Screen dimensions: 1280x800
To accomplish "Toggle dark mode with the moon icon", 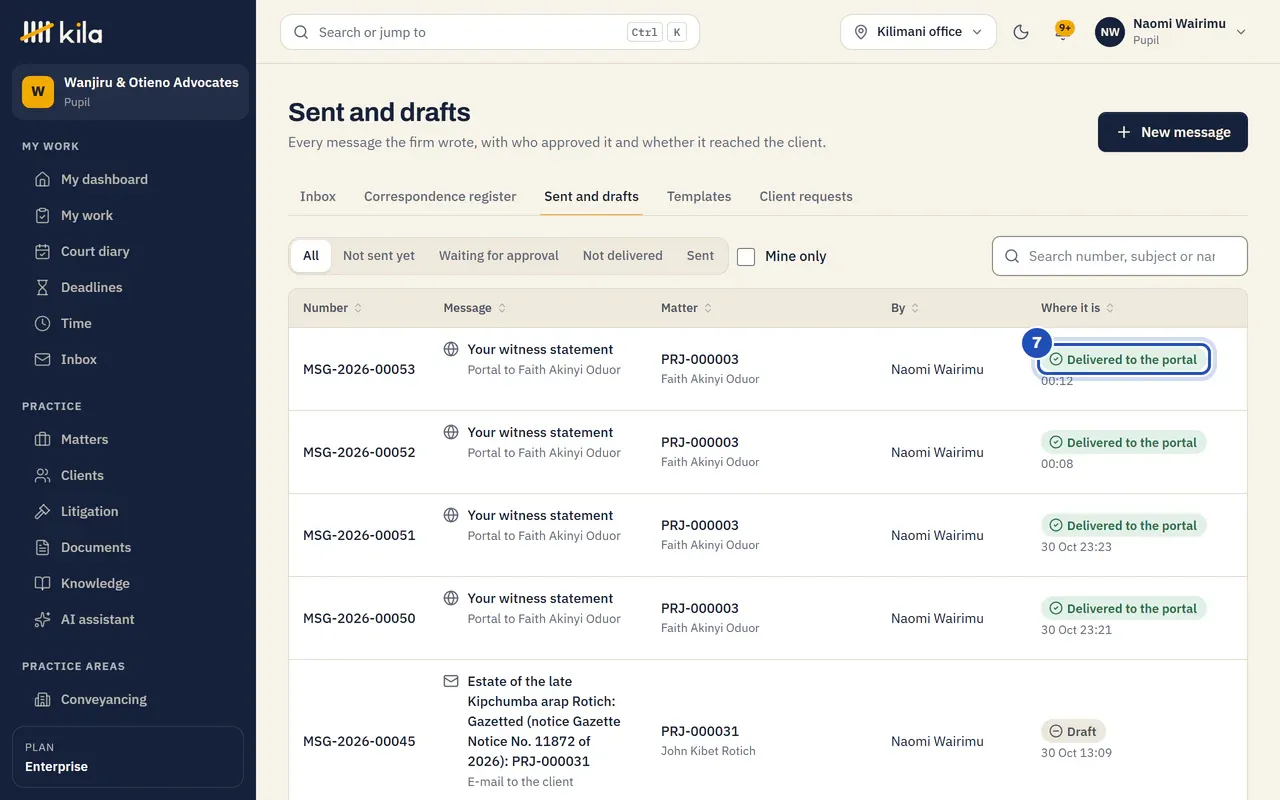I will click(1021, 32).
